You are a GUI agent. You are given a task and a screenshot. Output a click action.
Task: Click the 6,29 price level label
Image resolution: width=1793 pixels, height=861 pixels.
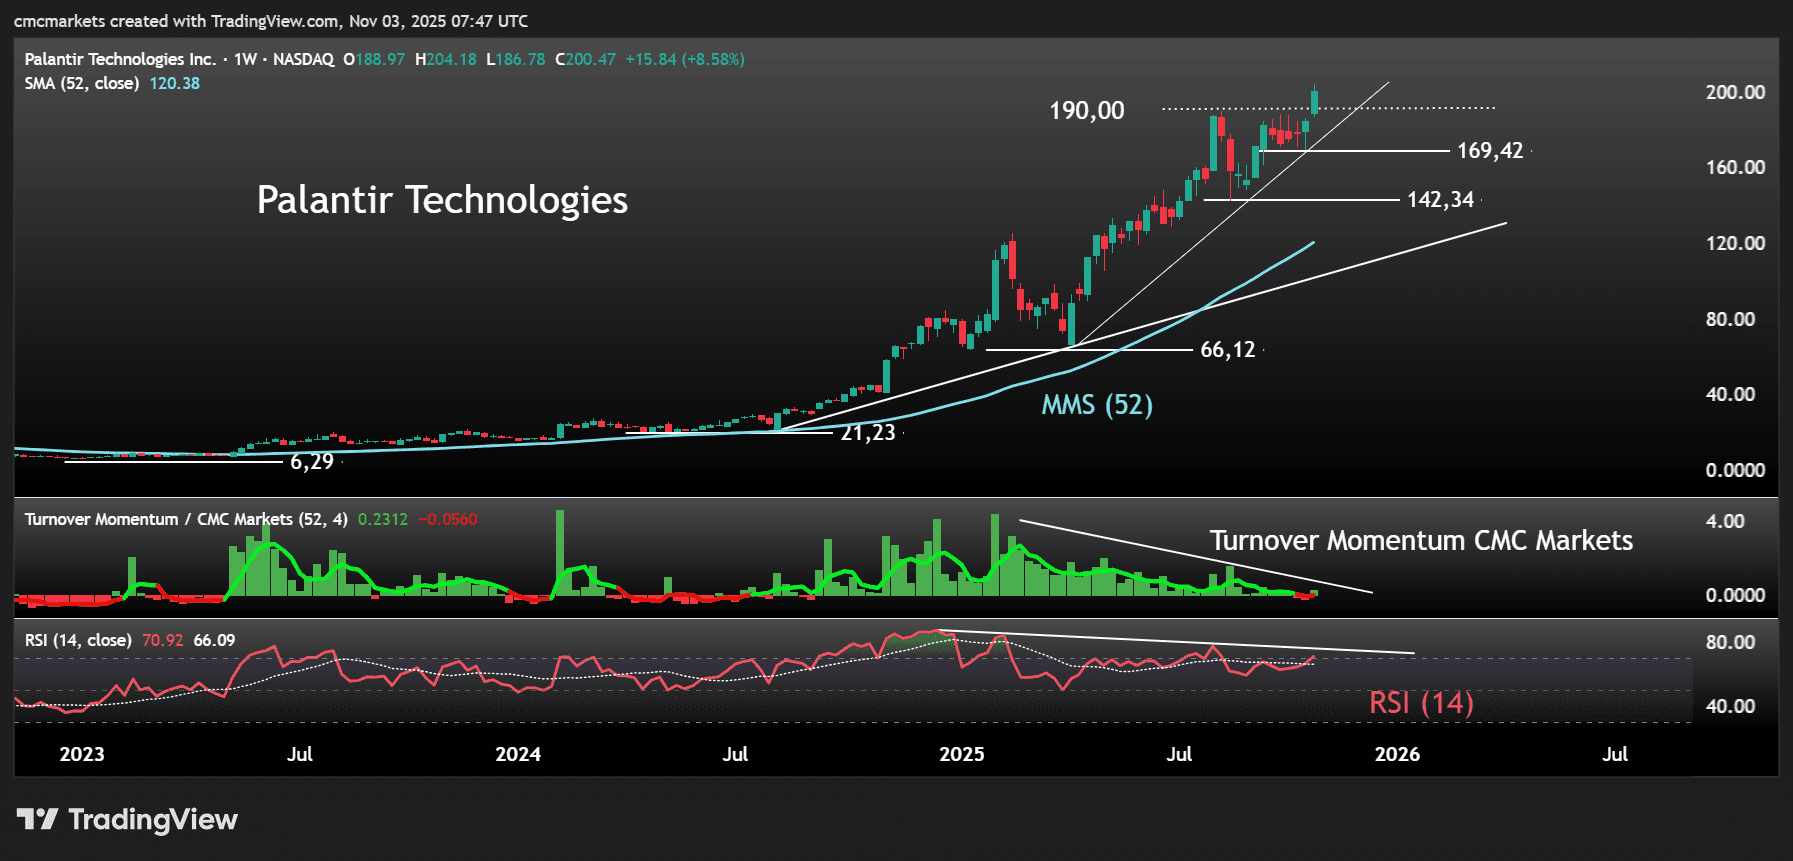(x=312, y=462)
